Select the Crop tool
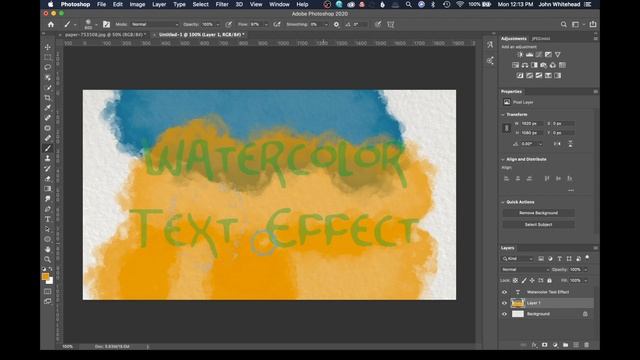This screenshot has width=640, height=360. (48, 98)
